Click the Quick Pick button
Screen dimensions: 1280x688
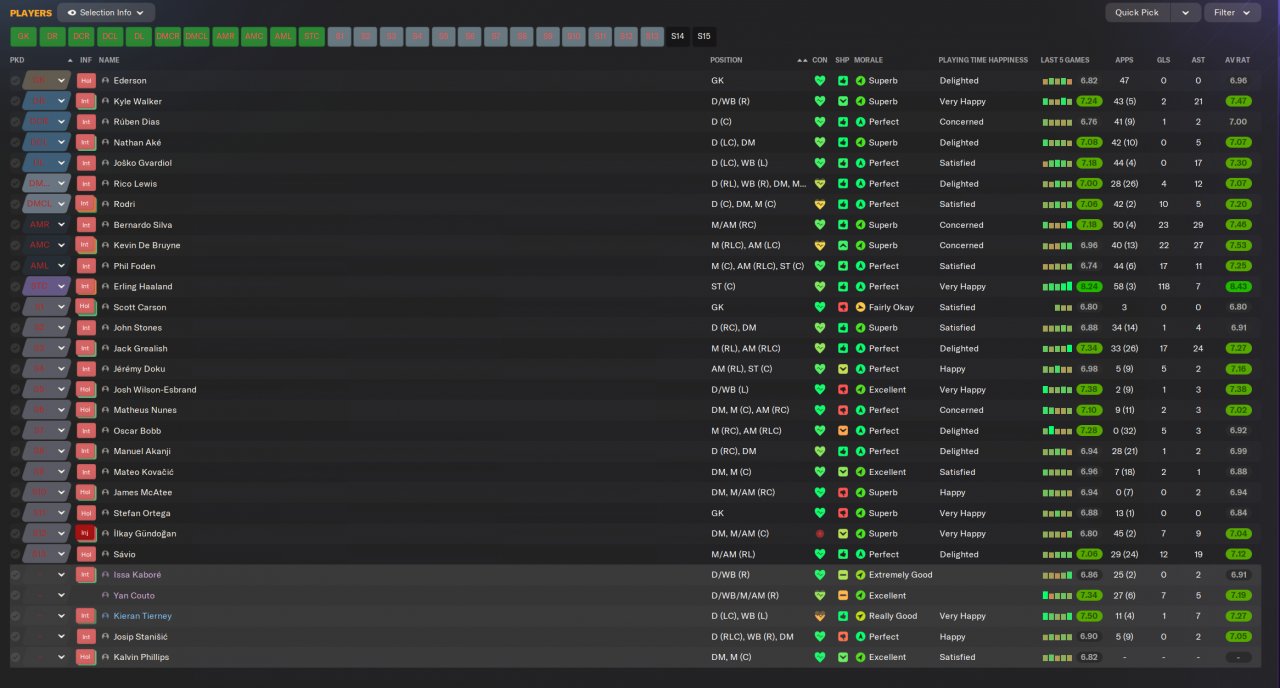point(1137,13)
